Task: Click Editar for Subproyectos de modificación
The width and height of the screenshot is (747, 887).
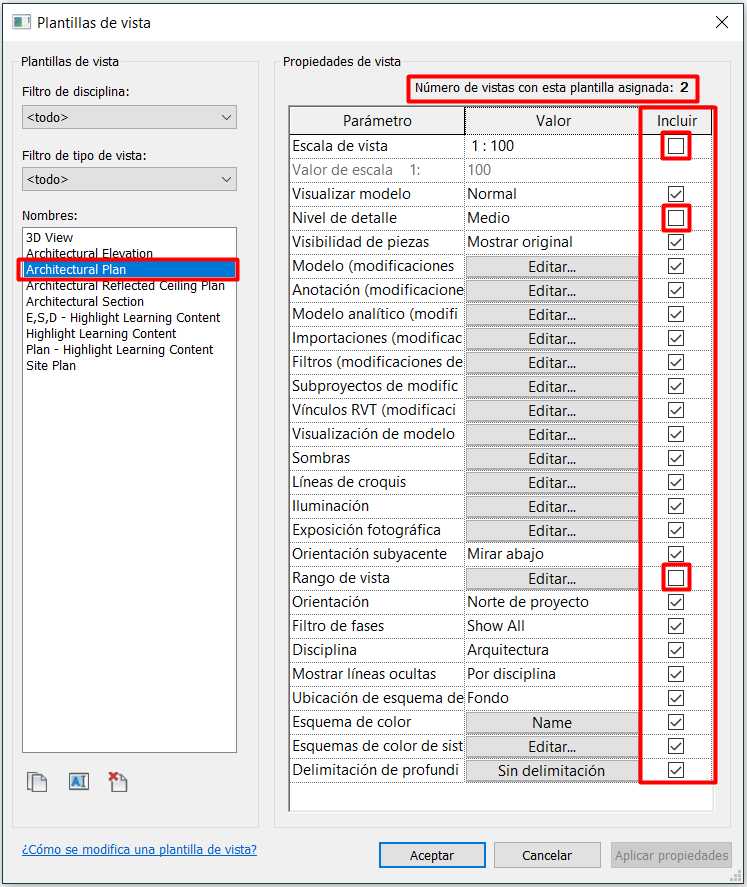Action: [x=552, y=386]
